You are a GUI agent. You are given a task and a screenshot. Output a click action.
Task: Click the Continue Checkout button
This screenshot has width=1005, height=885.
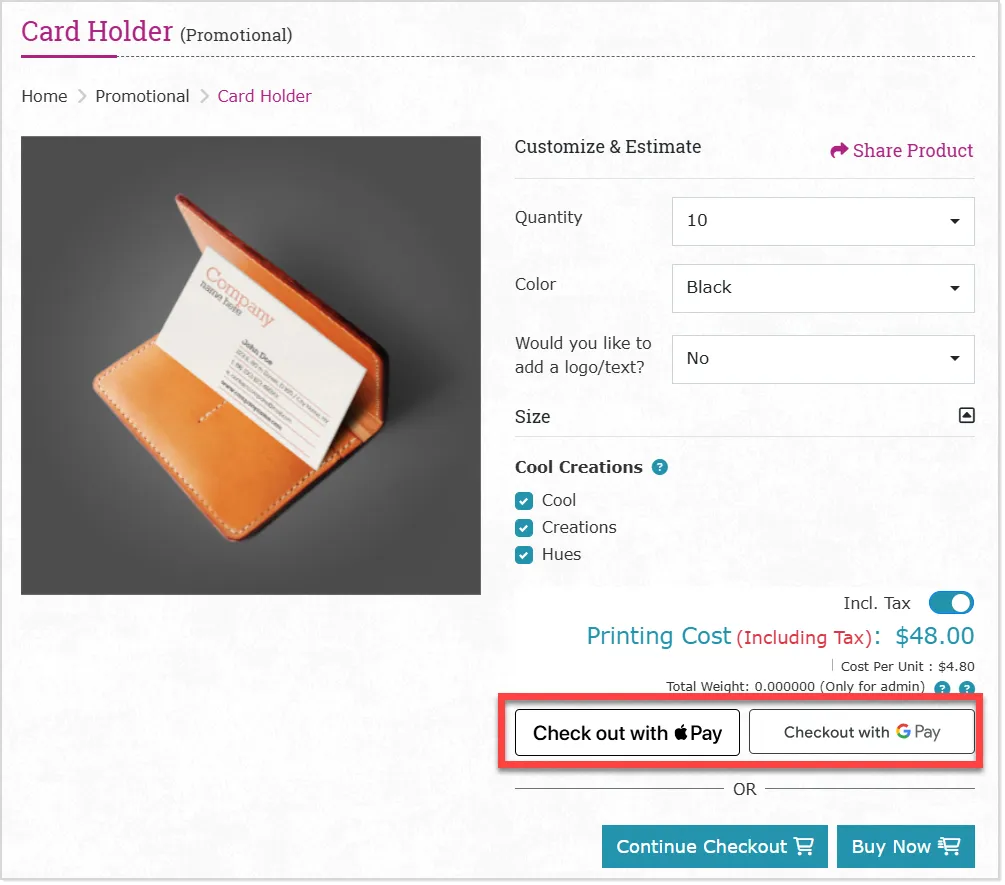(716, 848)
